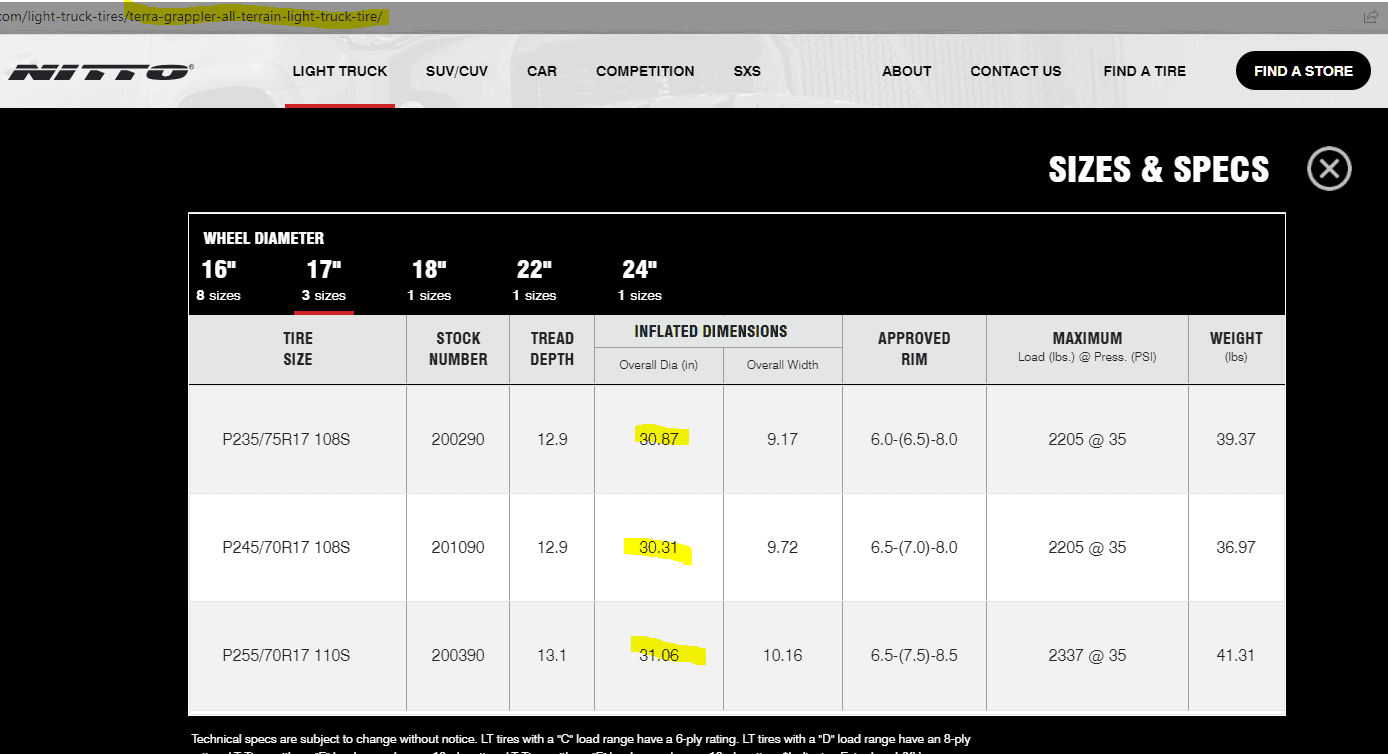Click tread depth value 13.1
Image resolution: width=1388 pixels, height=754 pixels.
[552, 655]
